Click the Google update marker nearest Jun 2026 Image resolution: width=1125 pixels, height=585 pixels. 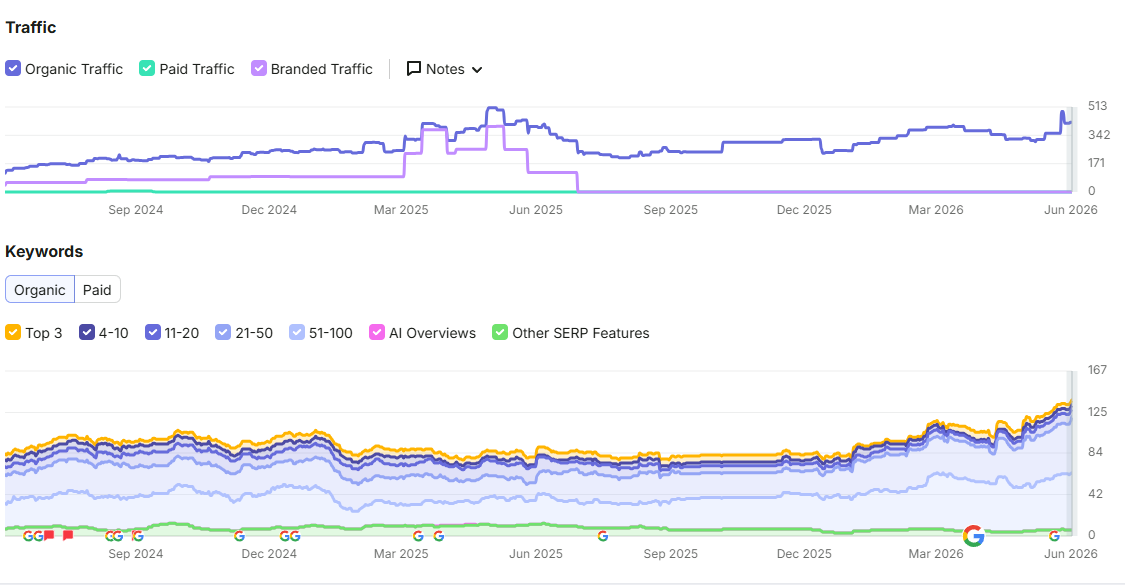[1054, 536]
